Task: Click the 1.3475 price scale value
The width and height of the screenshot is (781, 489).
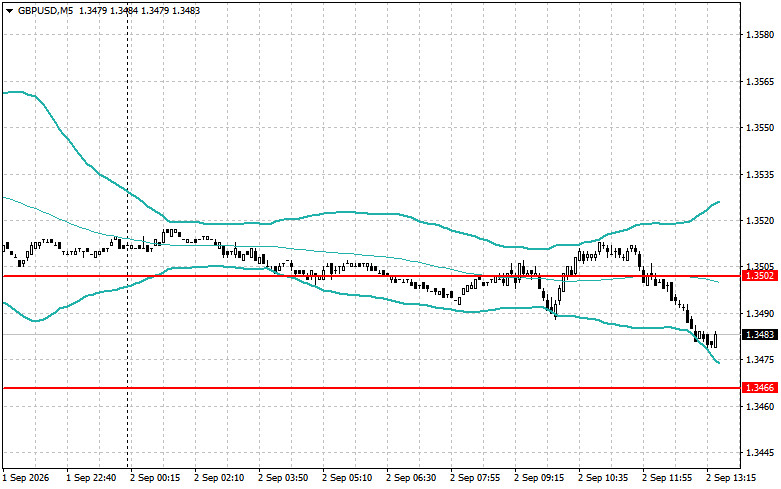Action: pos(760,360)
